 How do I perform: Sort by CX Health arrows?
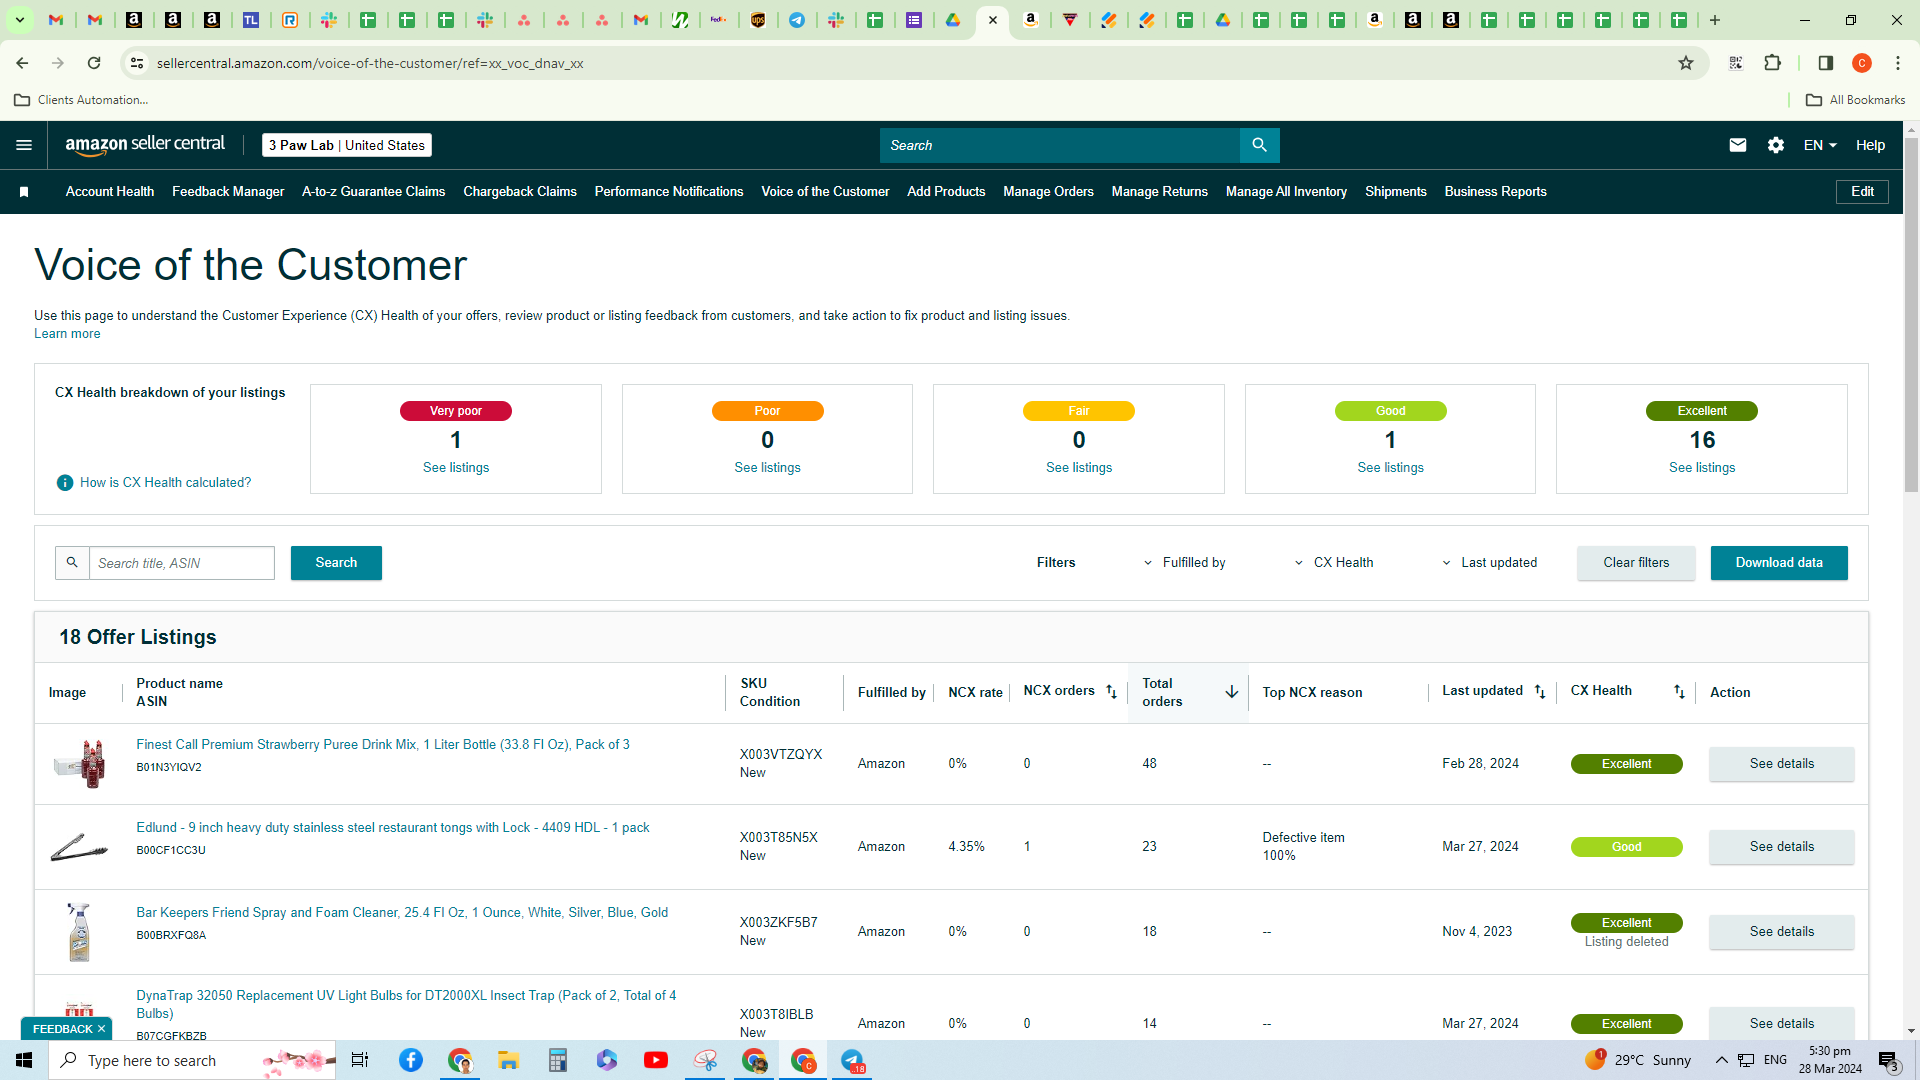(x=1679, y=692)
